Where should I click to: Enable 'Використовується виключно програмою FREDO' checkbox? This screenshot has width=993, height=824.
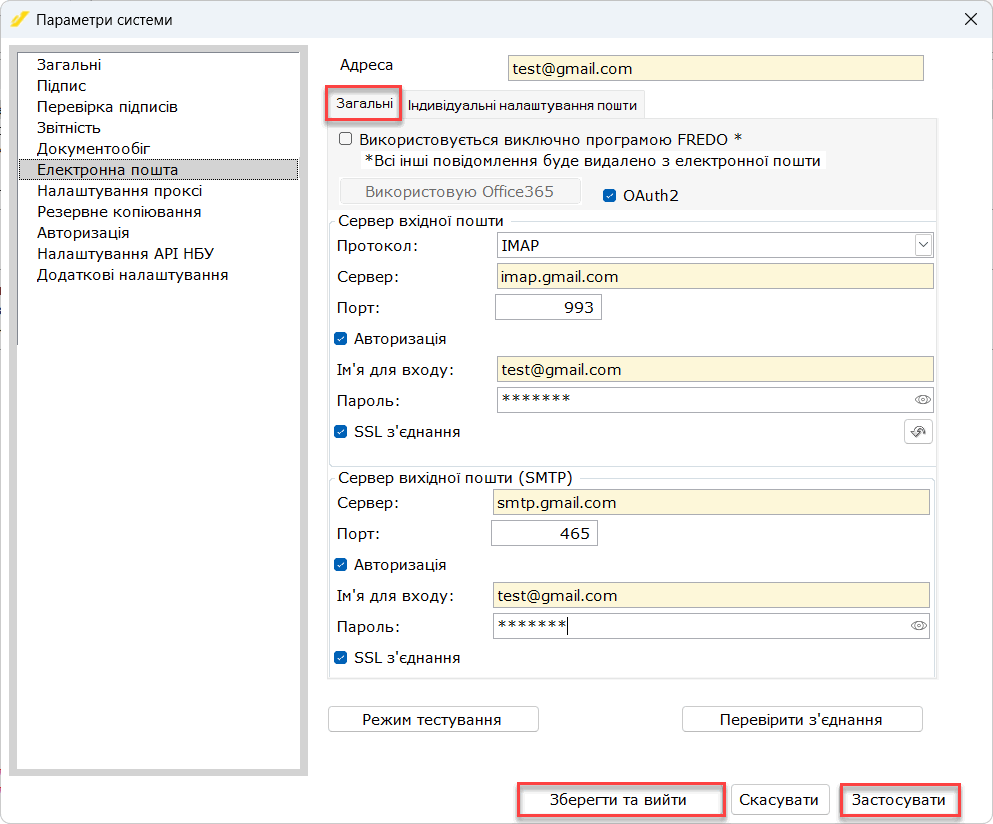(346, 139)
